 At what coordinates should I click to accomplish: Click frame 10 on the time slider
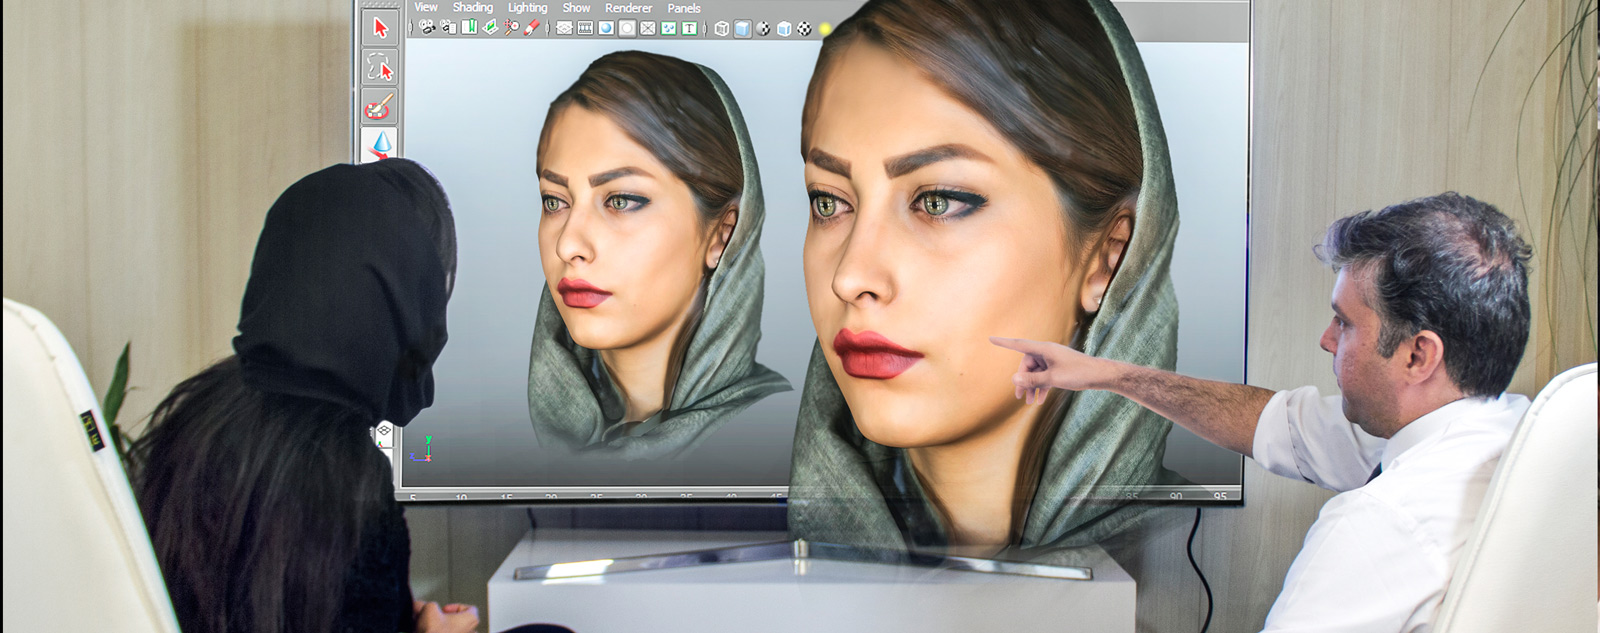pyautogui.click(x=461, y=496)
